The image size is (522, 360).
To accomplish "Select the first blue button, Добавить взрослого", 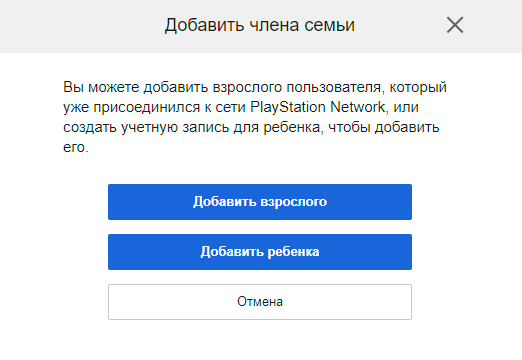I will 260,202.
